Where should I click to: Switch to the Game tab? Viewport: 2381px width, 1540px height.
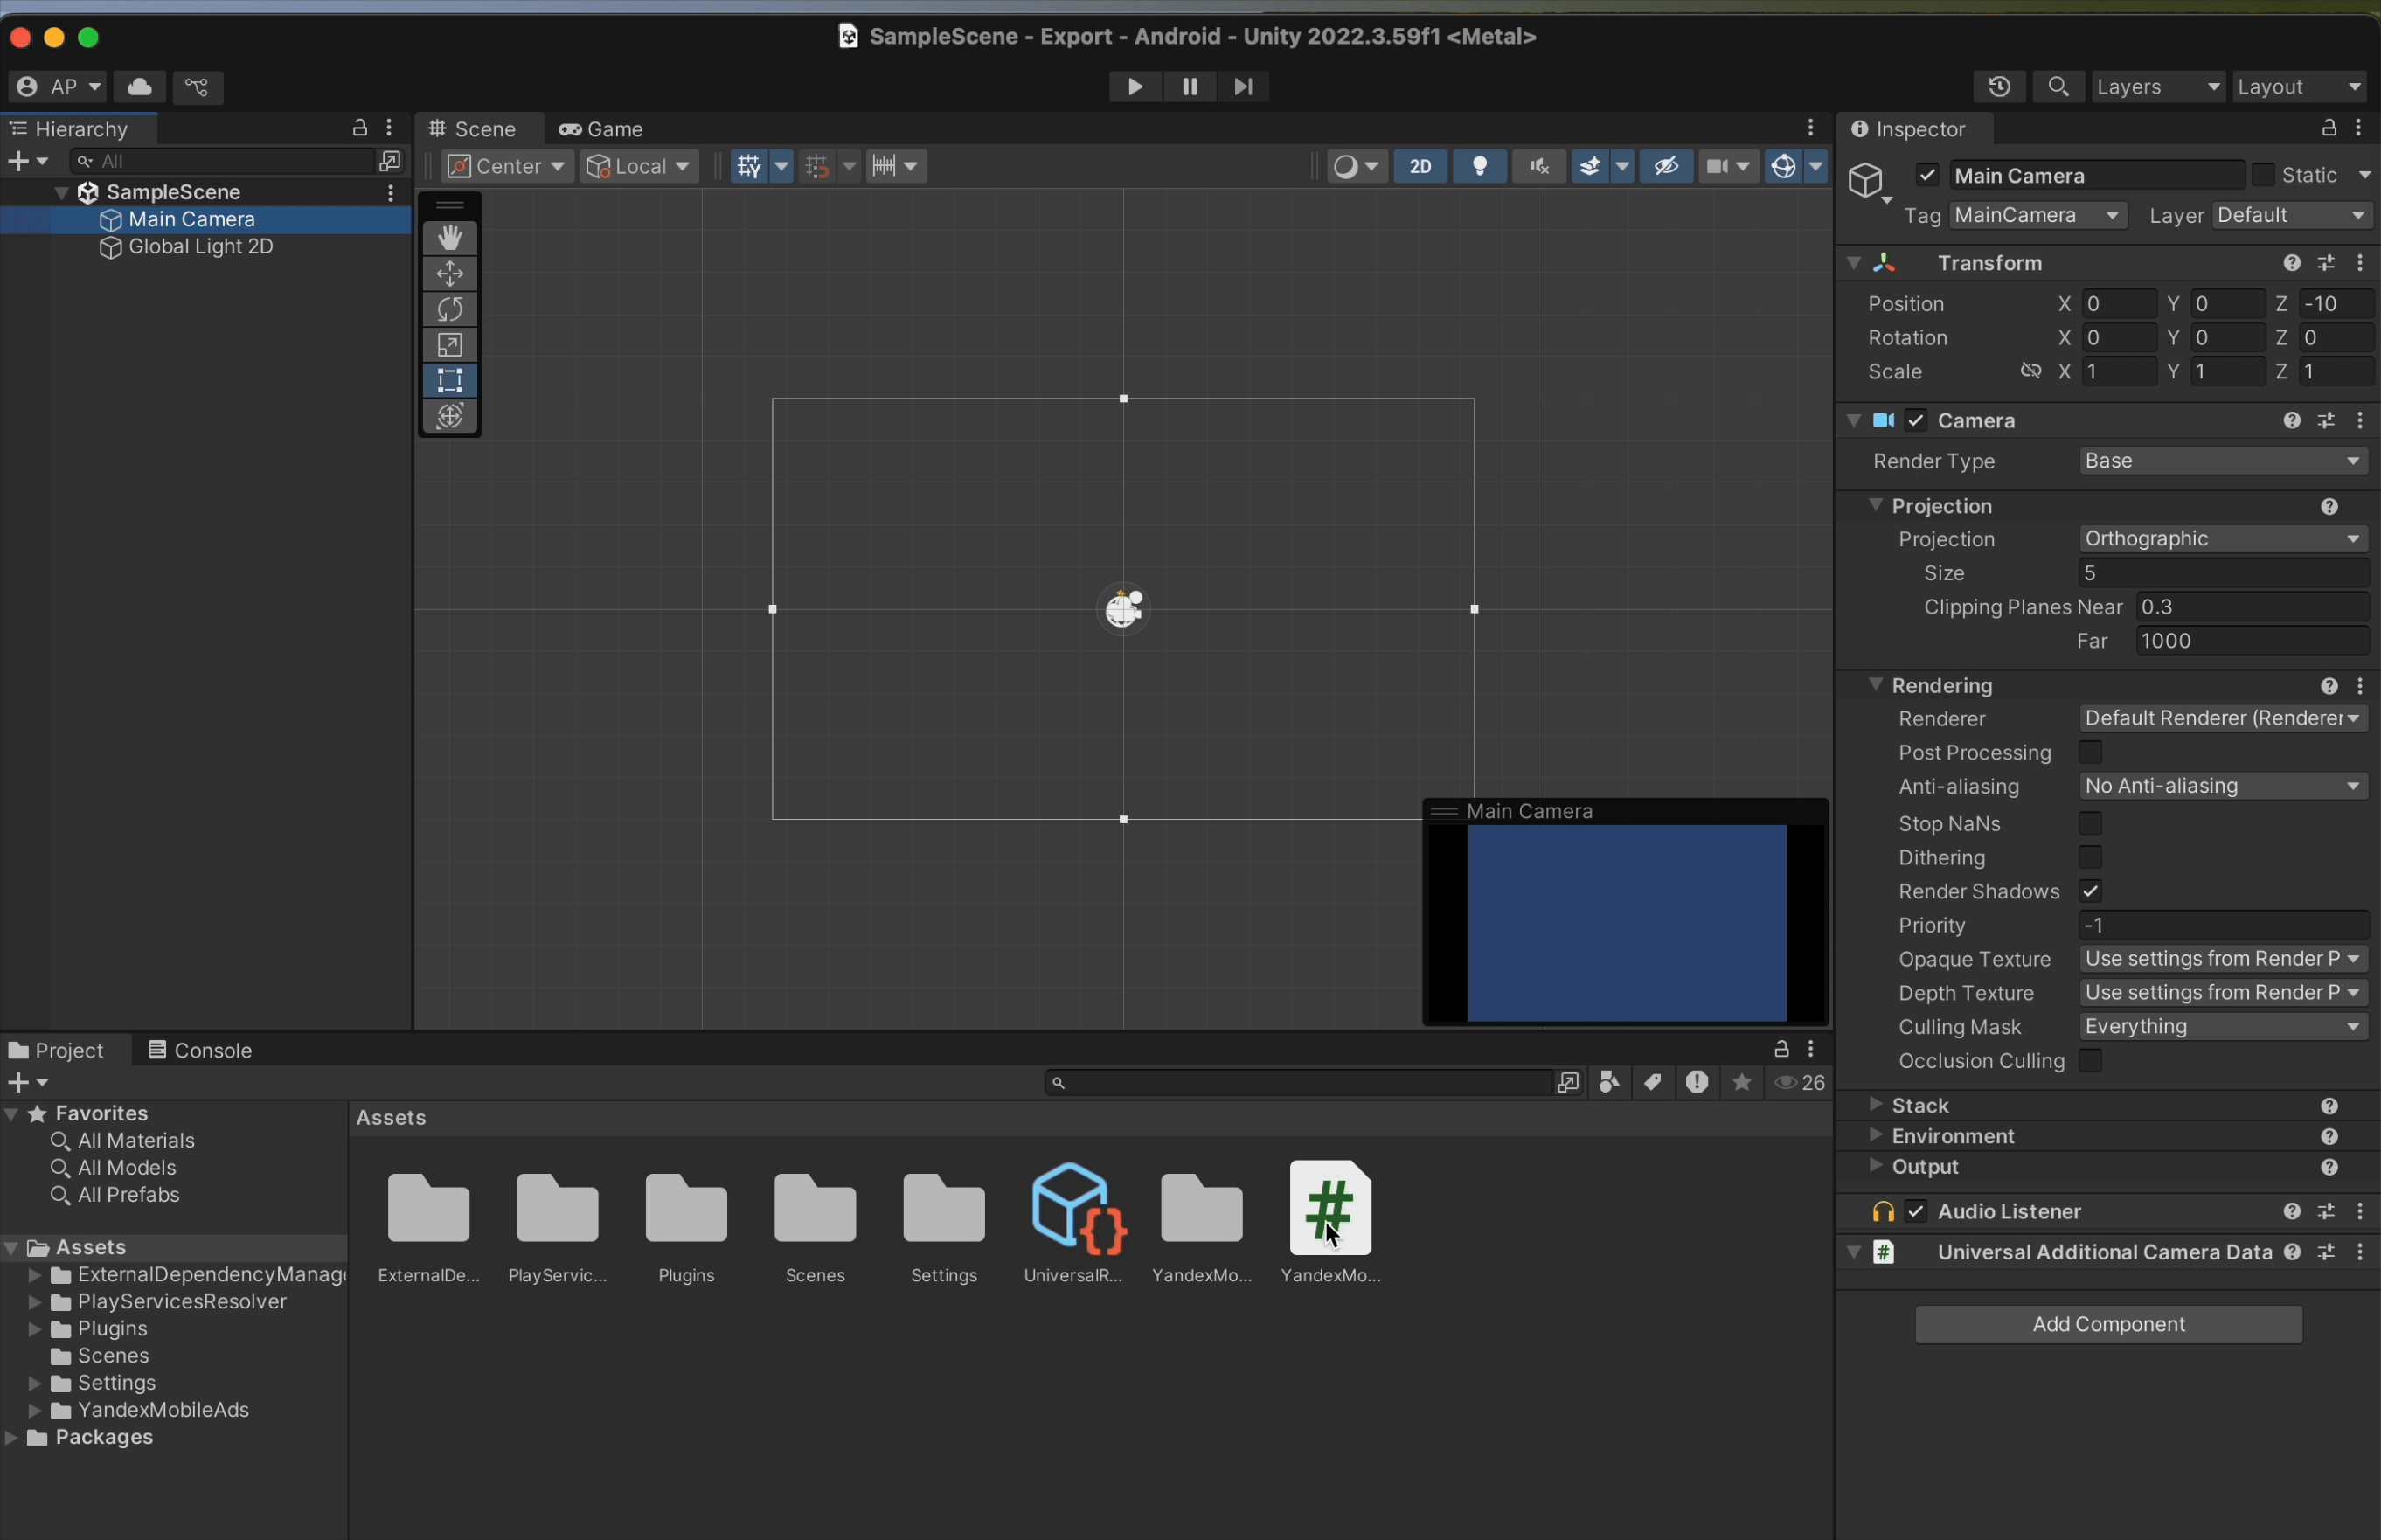tap(601, 129)
